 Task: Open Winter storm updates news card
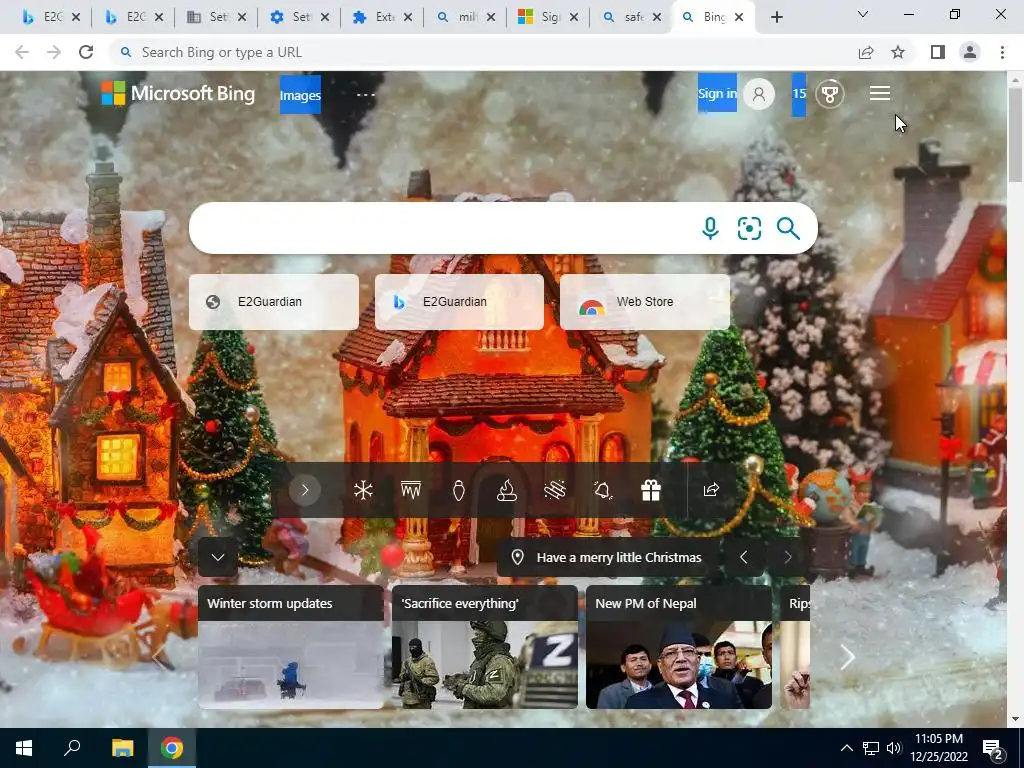(x=291, y=647)
